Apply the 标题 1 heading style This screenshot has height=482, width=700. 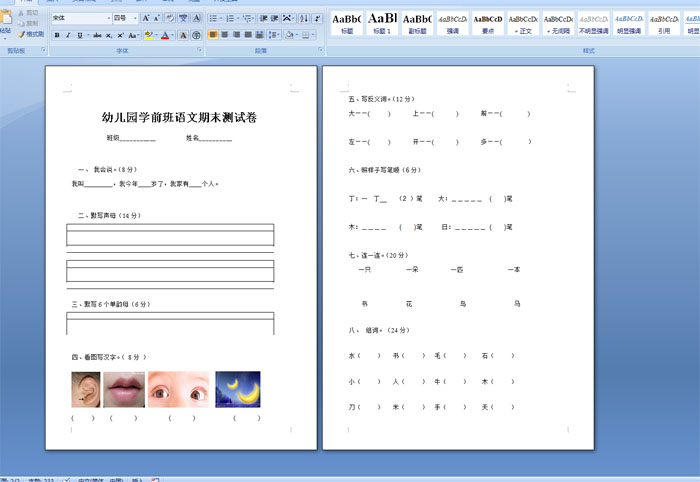(x=382, y=23)
